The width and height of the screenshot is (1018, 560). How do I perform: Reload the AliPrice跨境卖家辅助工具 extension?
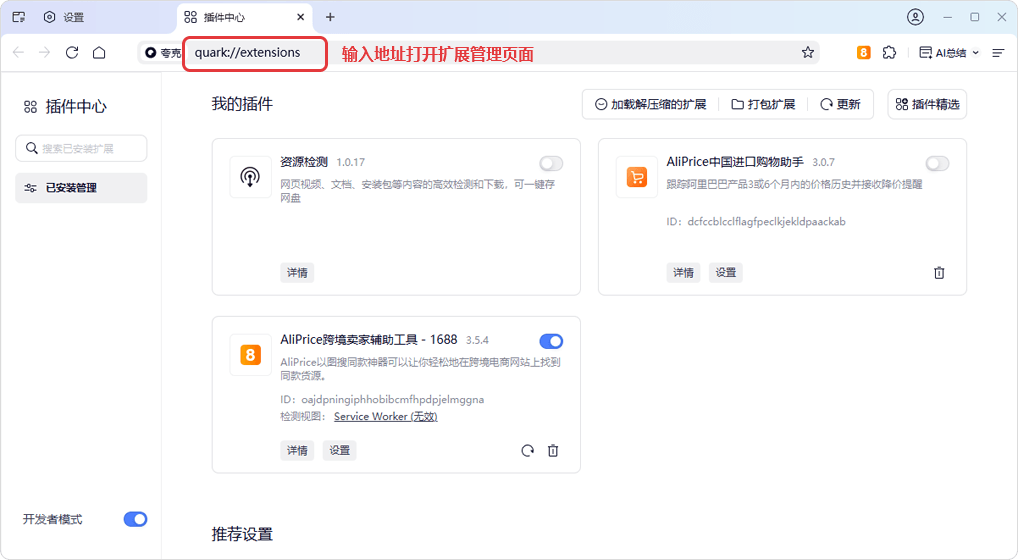tap(527, 451)
